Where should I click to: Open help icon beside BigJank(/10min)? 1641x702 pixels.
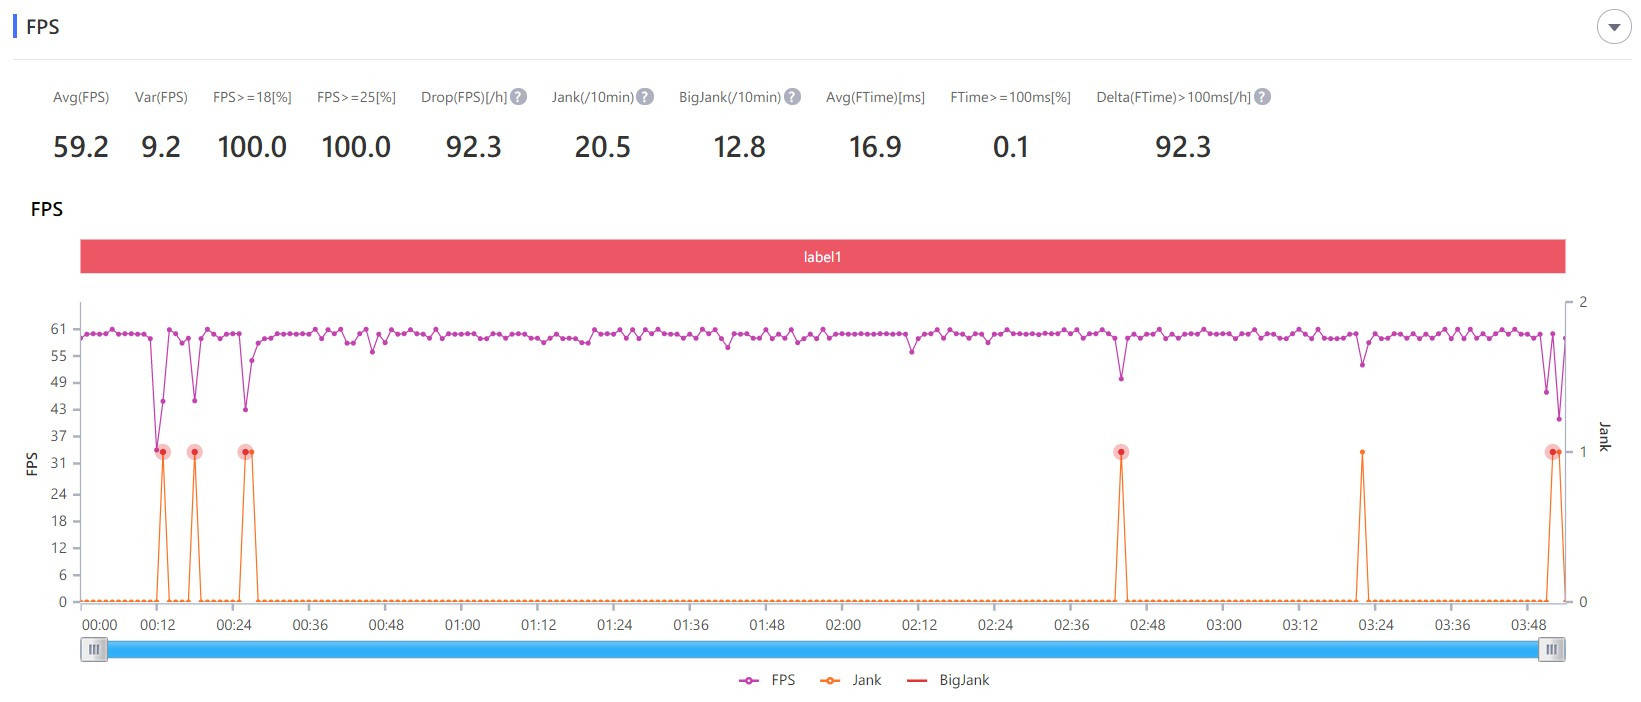tap(792, 97)
